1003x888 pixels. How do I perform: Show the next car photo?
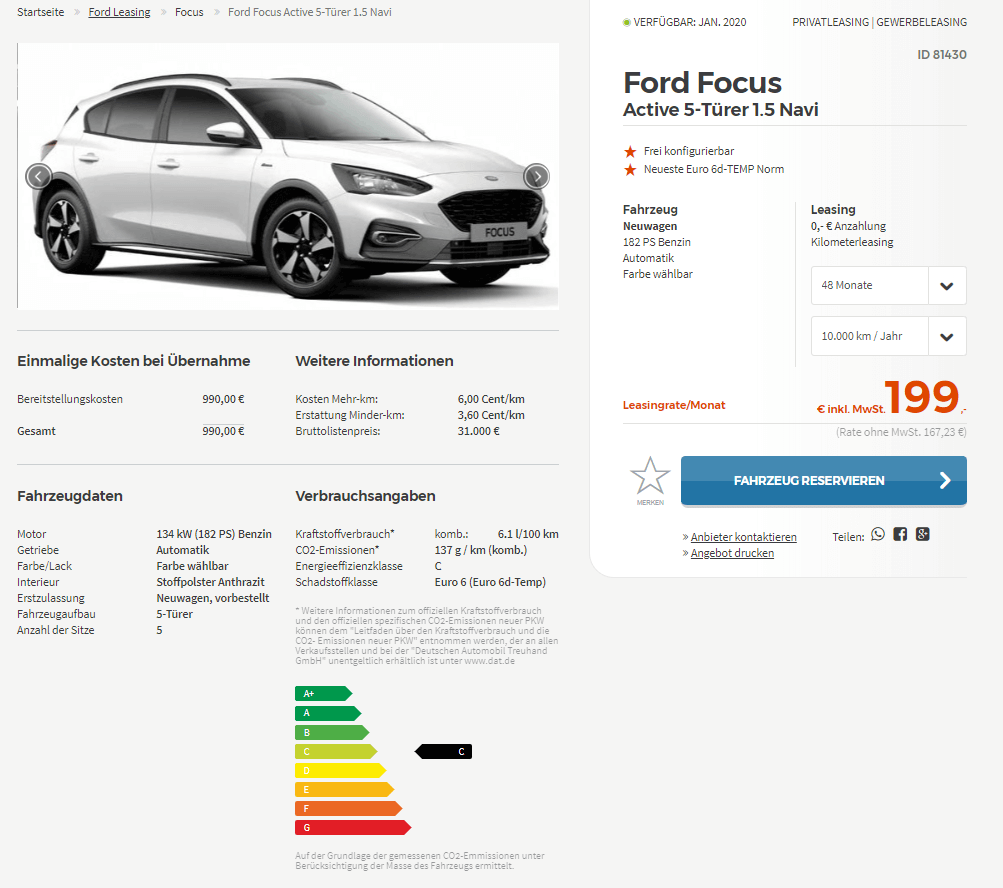click(537, 176)
